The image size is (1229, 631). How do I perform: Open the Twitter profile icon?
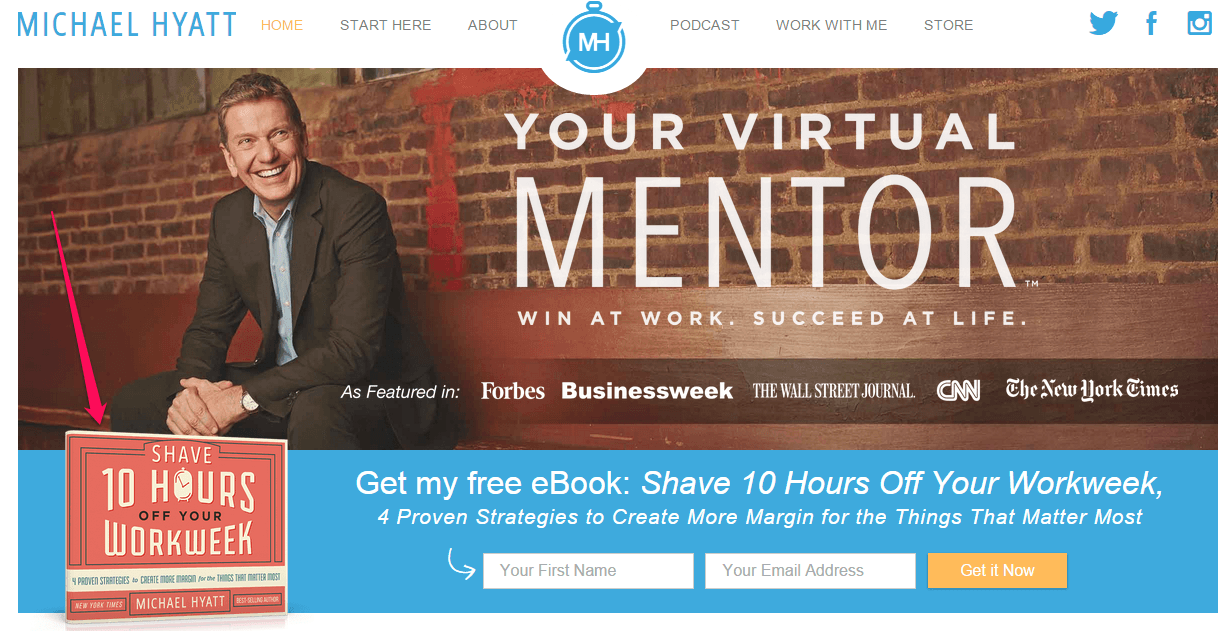click(1103, 23)
